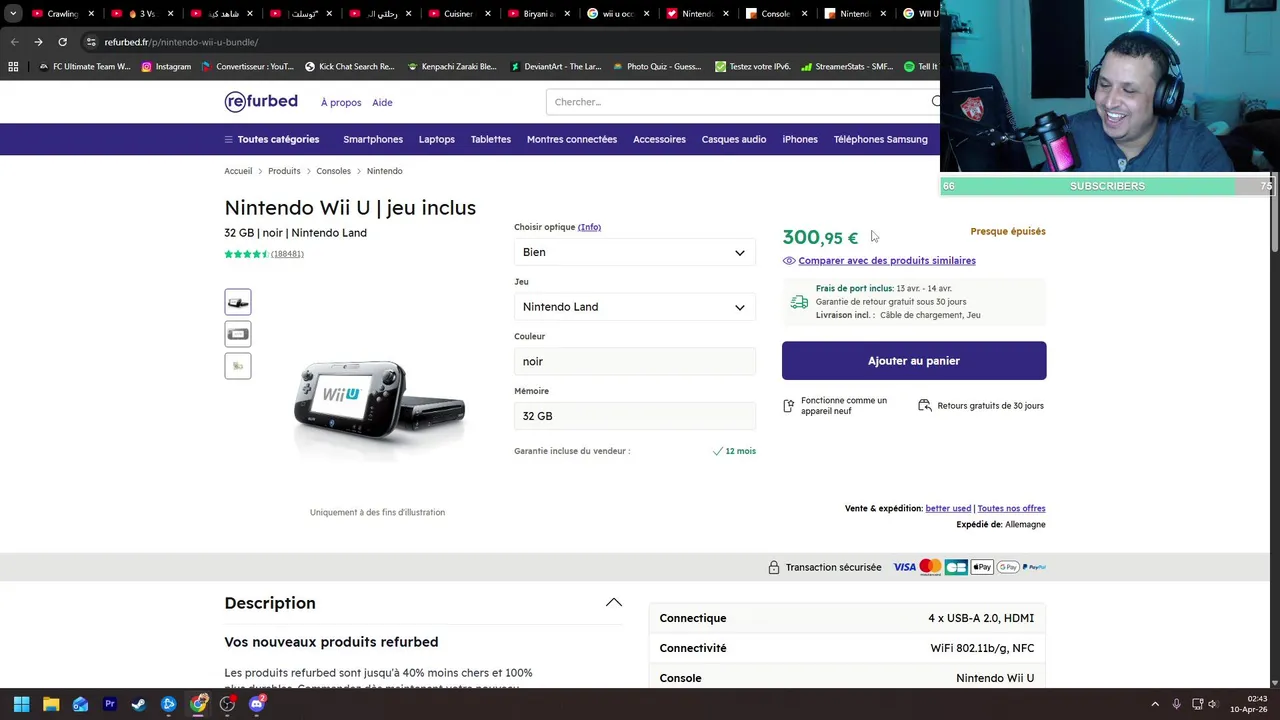The image size is (1280, 720).
Task: Open Montres connectées category
Action: click(572, 139)
